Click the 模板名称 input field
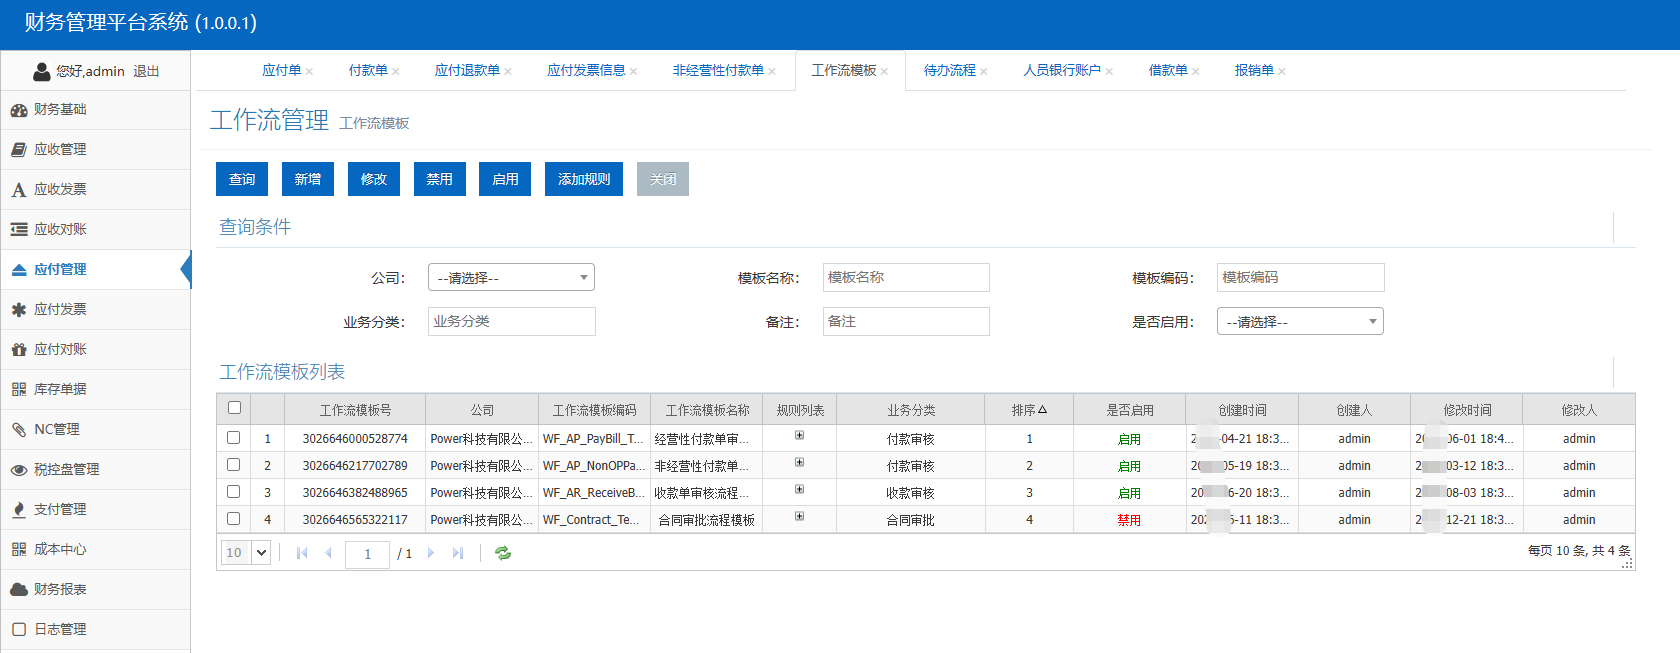The width and height of the screenshot is (1680, 653). (x=905, y=277)
